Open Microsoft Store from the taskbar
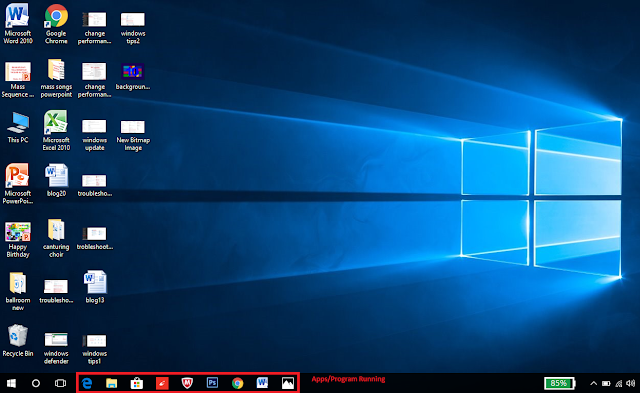Viewport: 640px width, 393px height. click(137, 383)
